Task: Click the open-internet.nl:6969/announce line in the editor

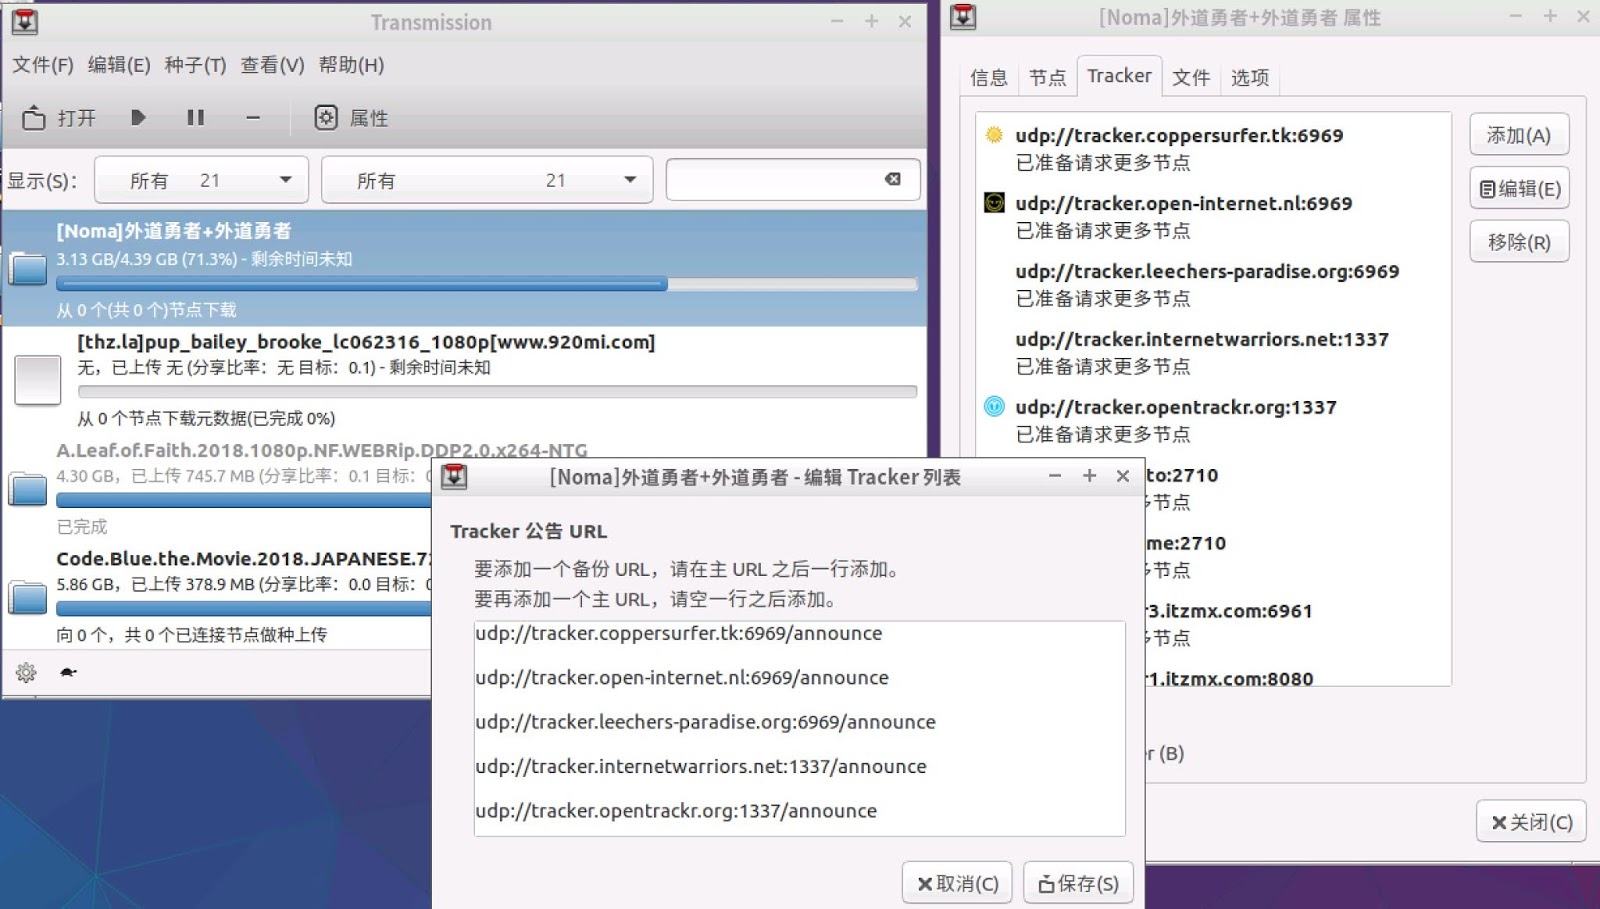Action: 682,677
